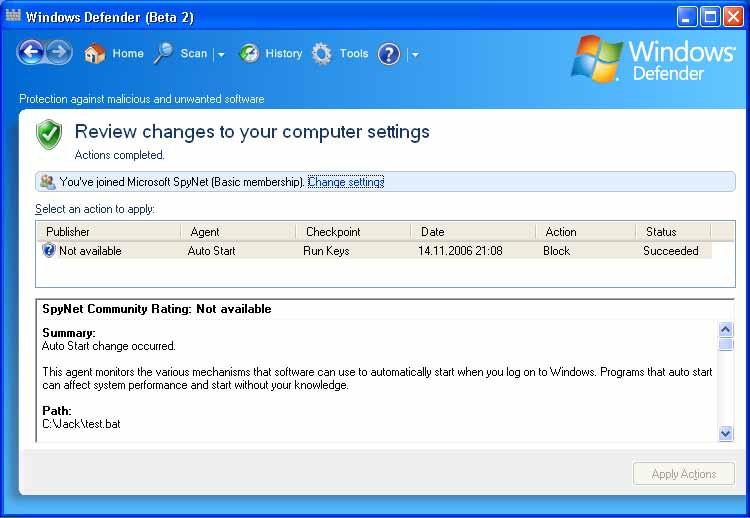The width and height of the screenshot is (750, 518).
Task: Sort by the Agent column header
Action: click(238, 231)
